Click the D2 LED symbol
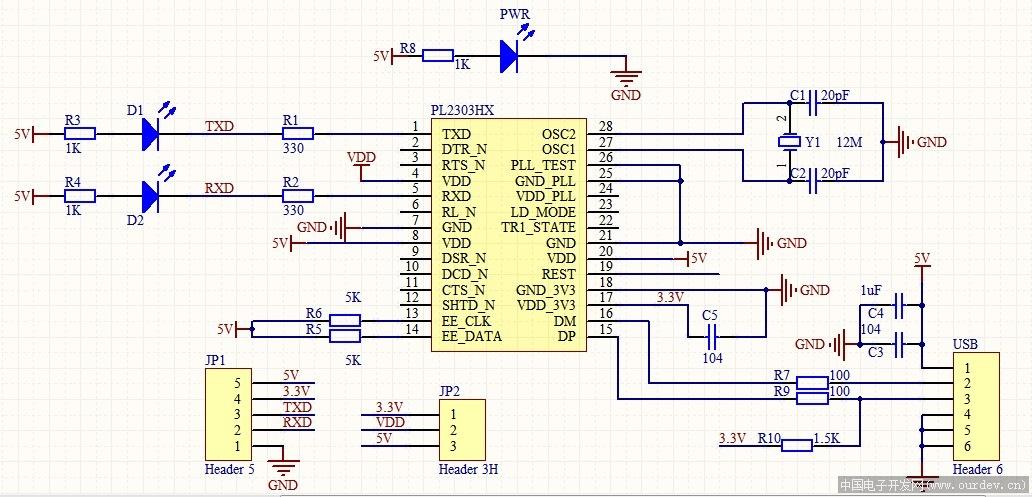 151,196
